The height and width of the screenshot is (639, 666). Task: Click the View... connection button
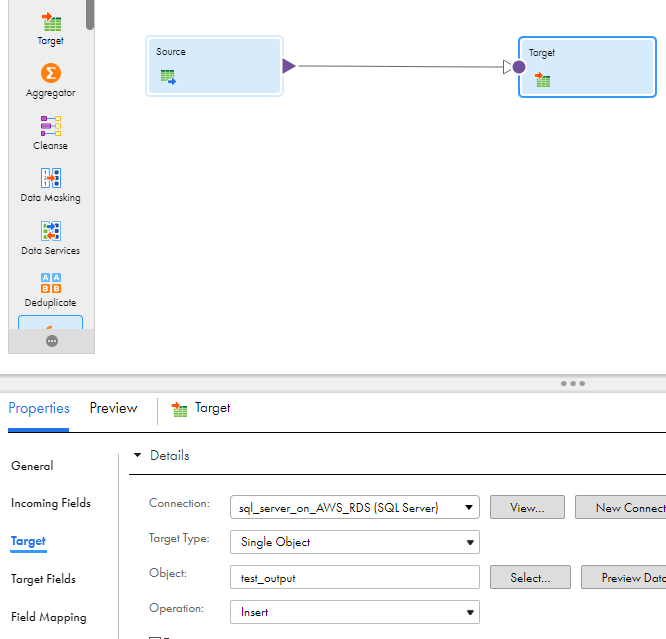click(x=527, y=507)
